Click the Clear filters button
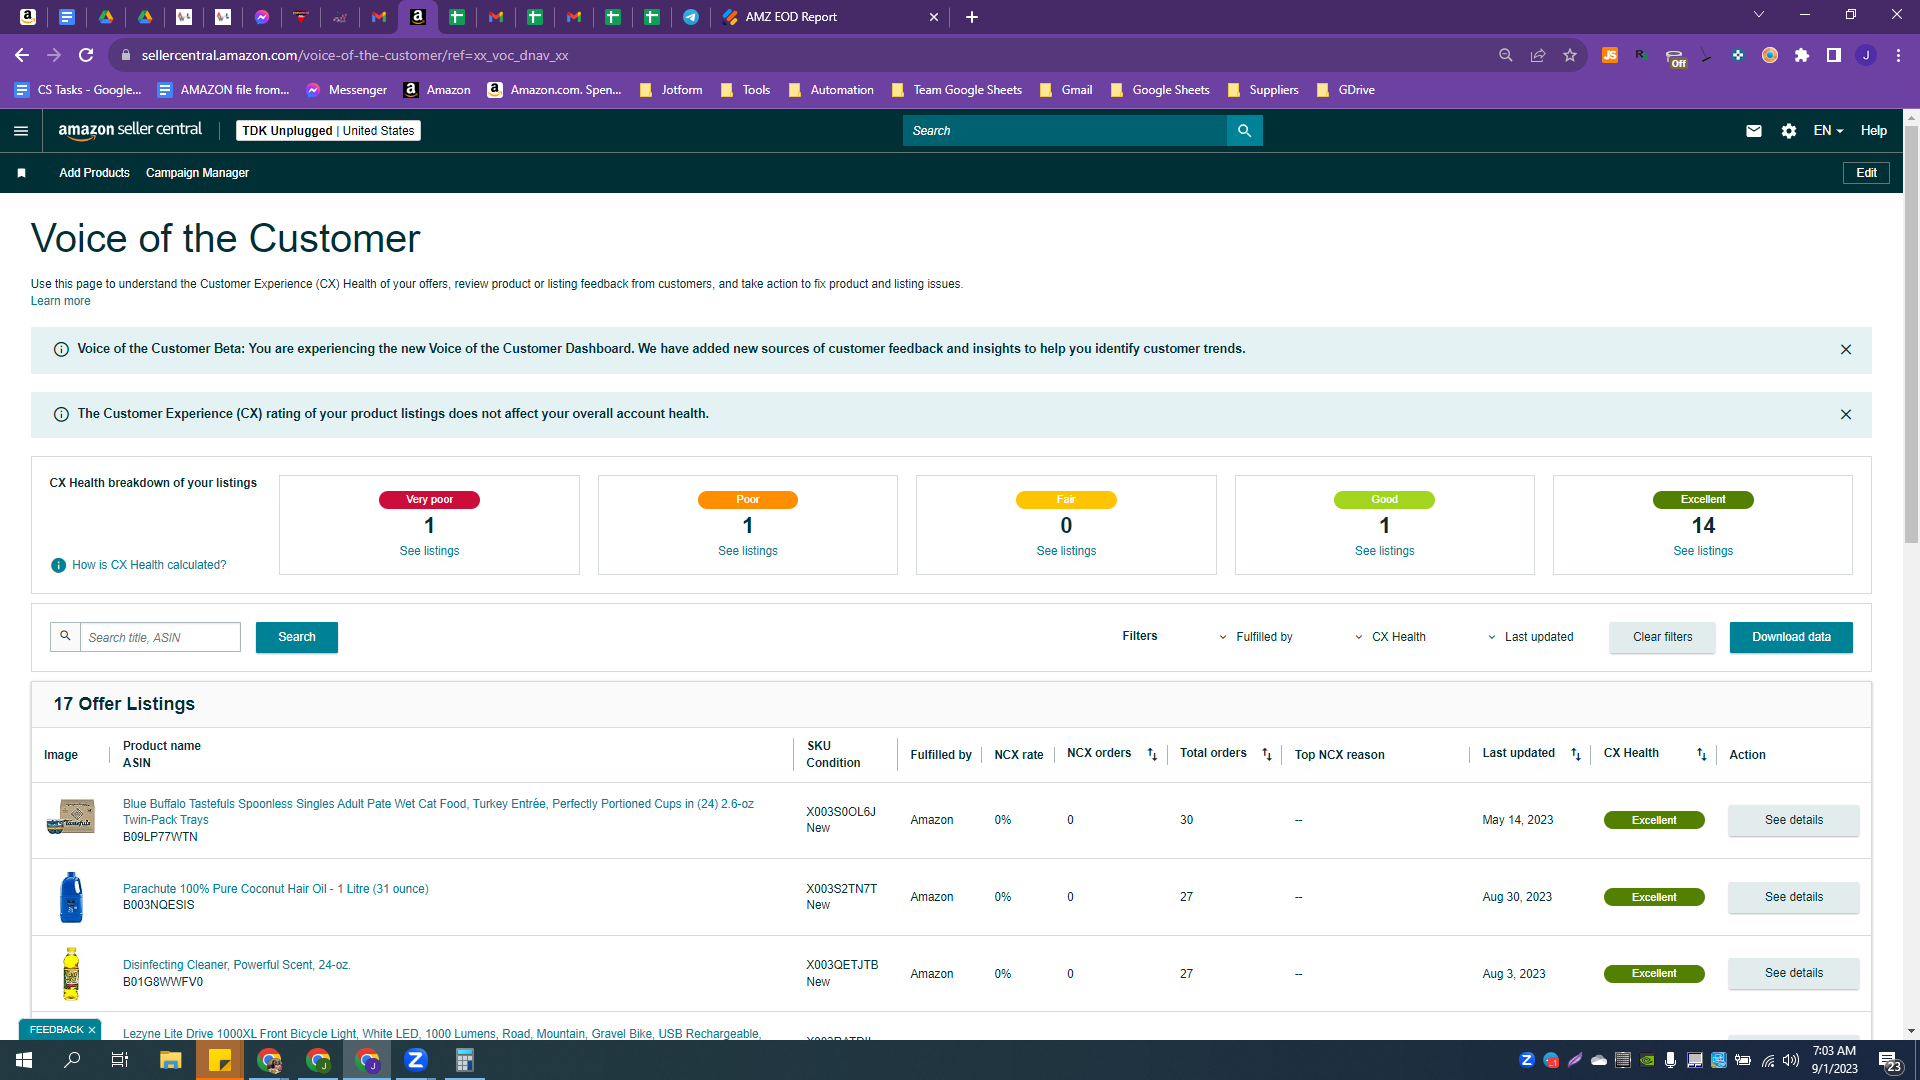Image resolution: width=1920 pixels, height=1080 pixels. click(1663, 637)
